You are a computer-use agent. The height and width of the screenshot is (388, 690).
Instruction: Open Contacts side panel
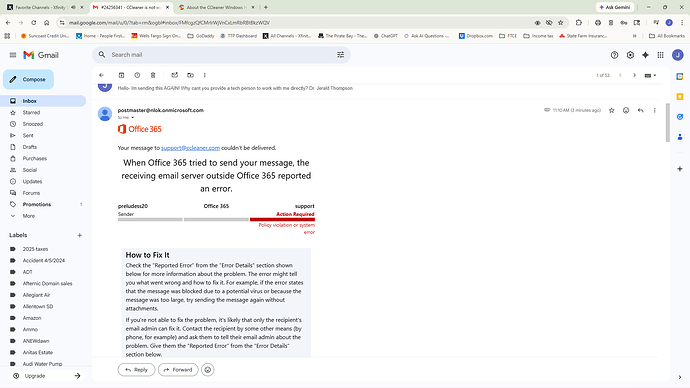pyautogui.click(x=680, y=137)
